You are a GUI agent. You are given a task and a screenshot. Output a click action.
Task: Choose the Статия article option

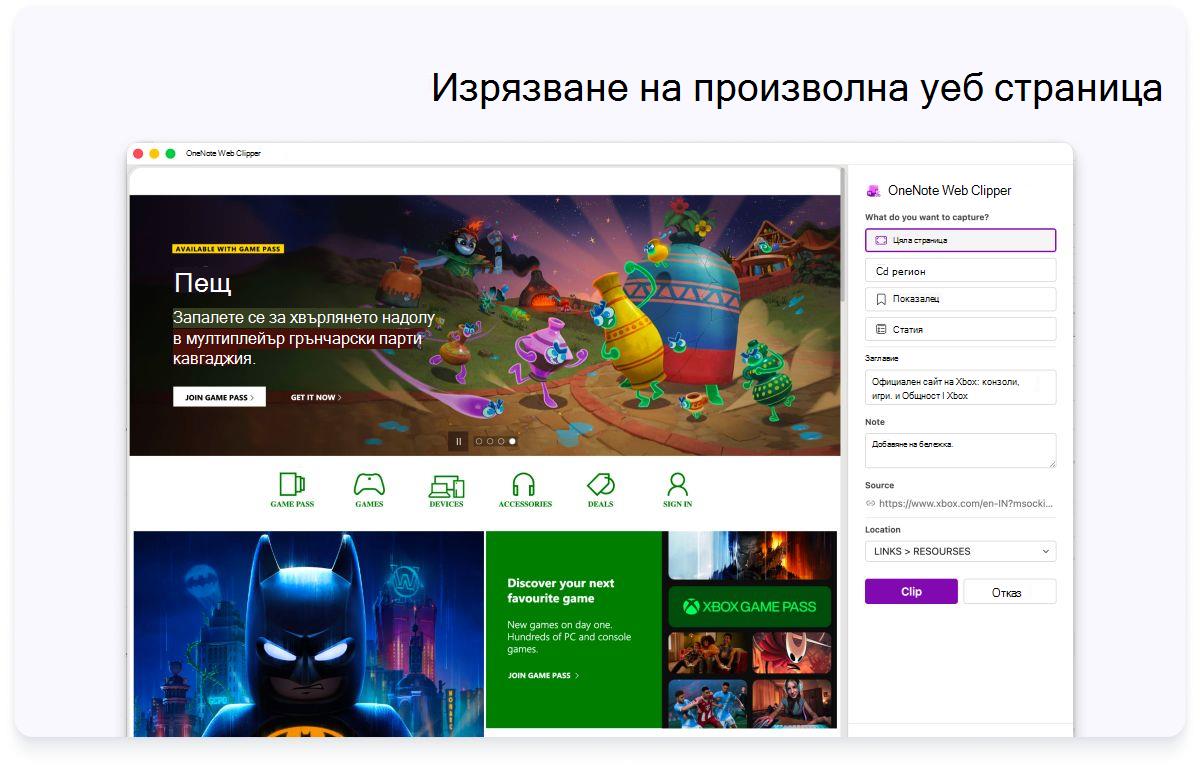coord(960,329)
